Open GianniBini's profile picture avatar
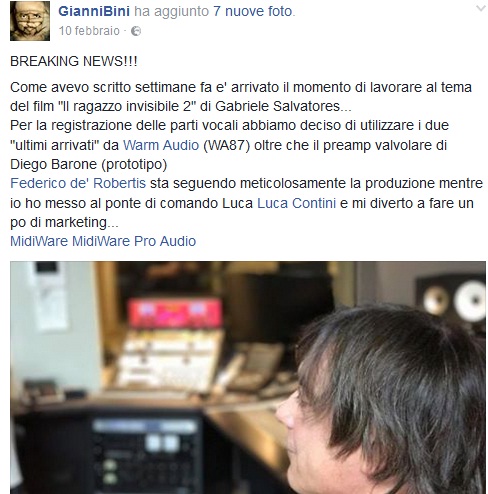The image size is (488, 494). 30,21
